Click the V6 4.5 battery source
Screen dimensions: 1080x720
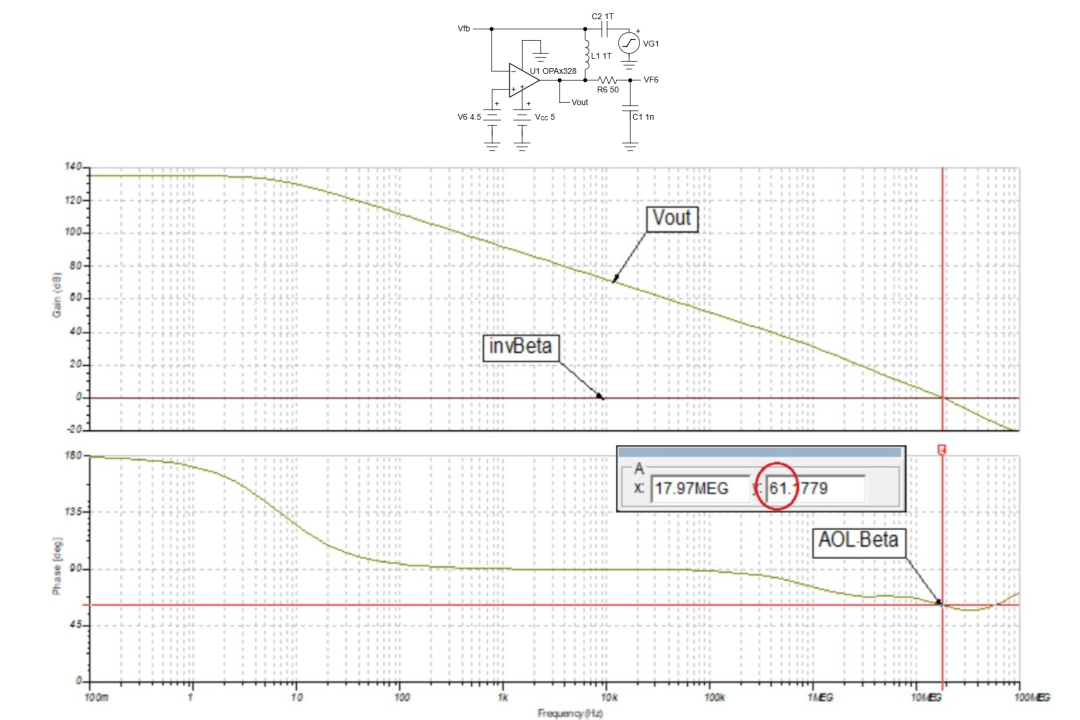click(x=492, y=116)
